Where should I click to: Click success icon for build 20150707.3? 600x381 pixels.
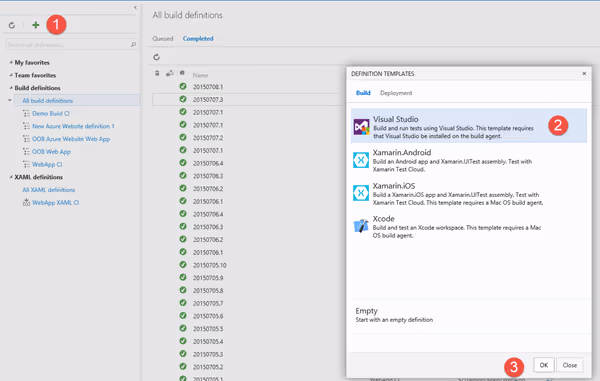(183, 99)
